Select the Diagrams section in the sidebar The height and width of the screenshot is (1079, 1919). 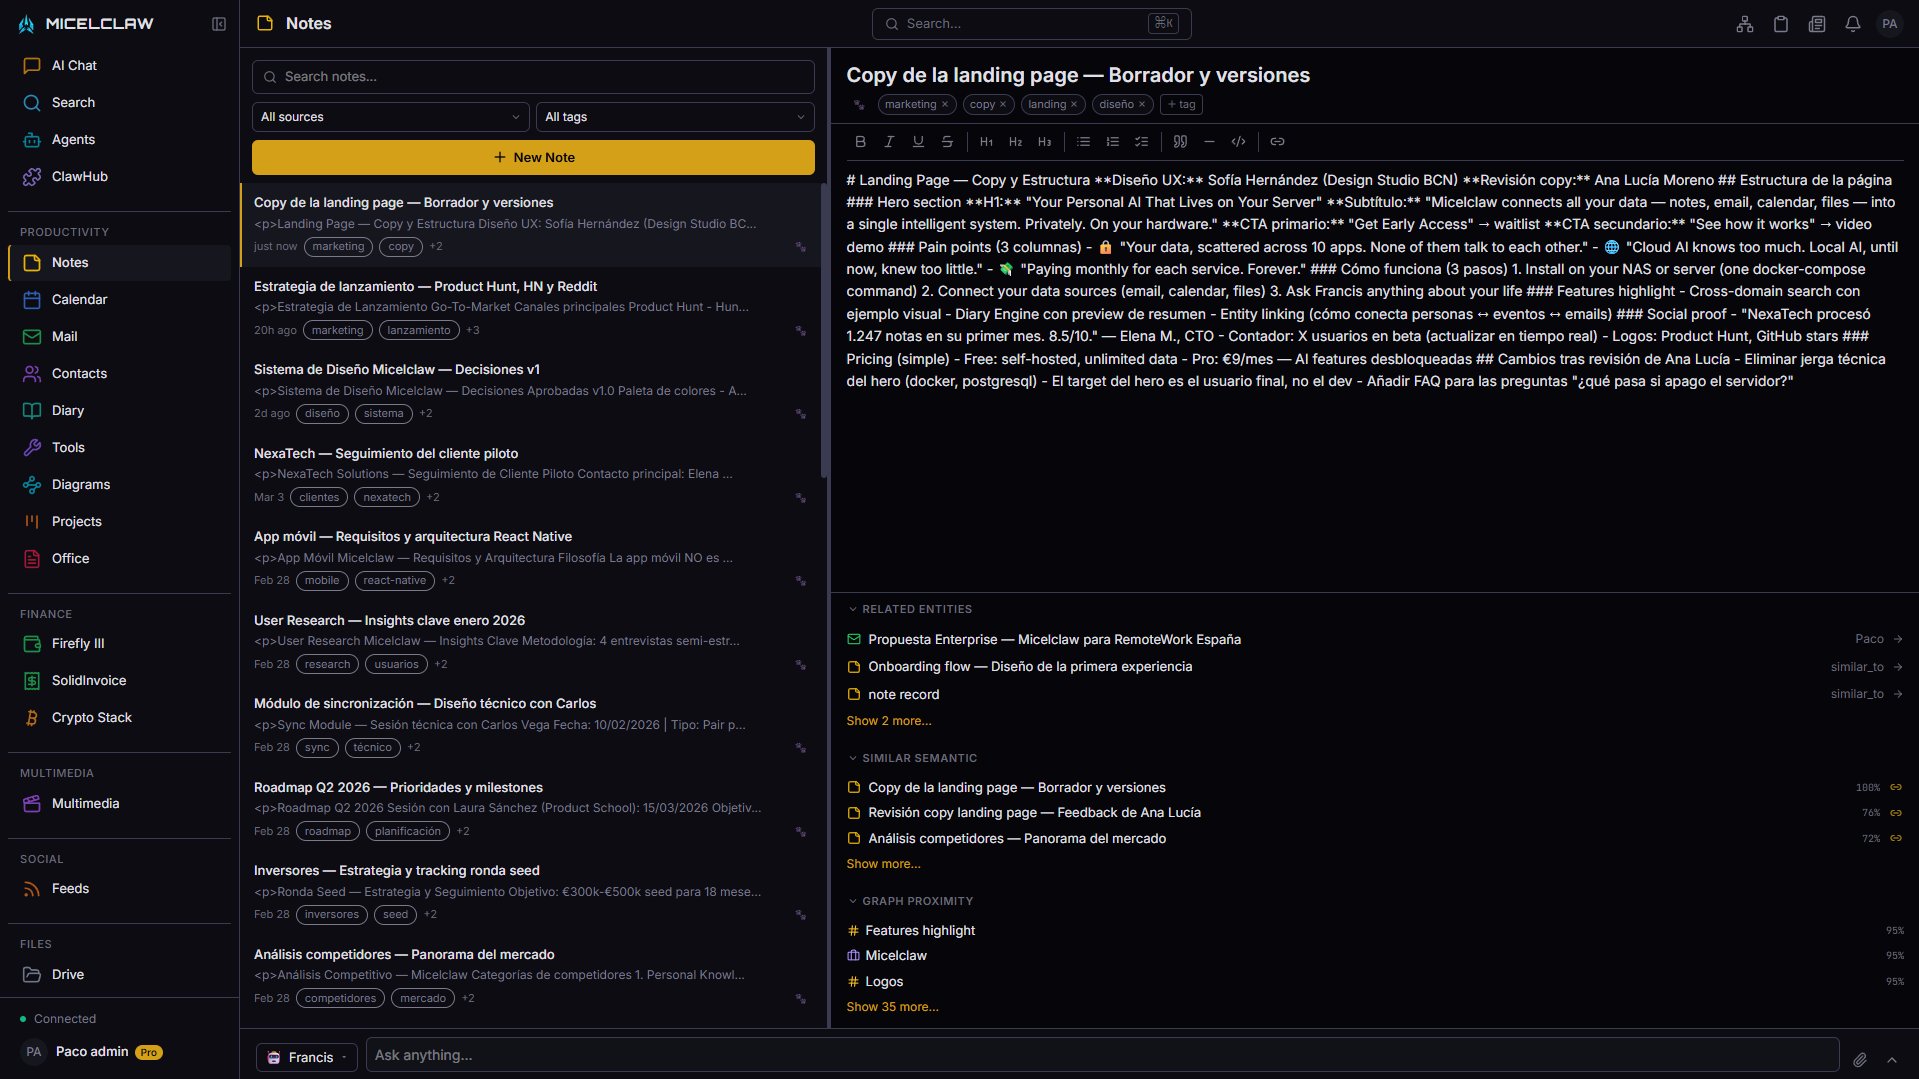(x=81, y=484)
